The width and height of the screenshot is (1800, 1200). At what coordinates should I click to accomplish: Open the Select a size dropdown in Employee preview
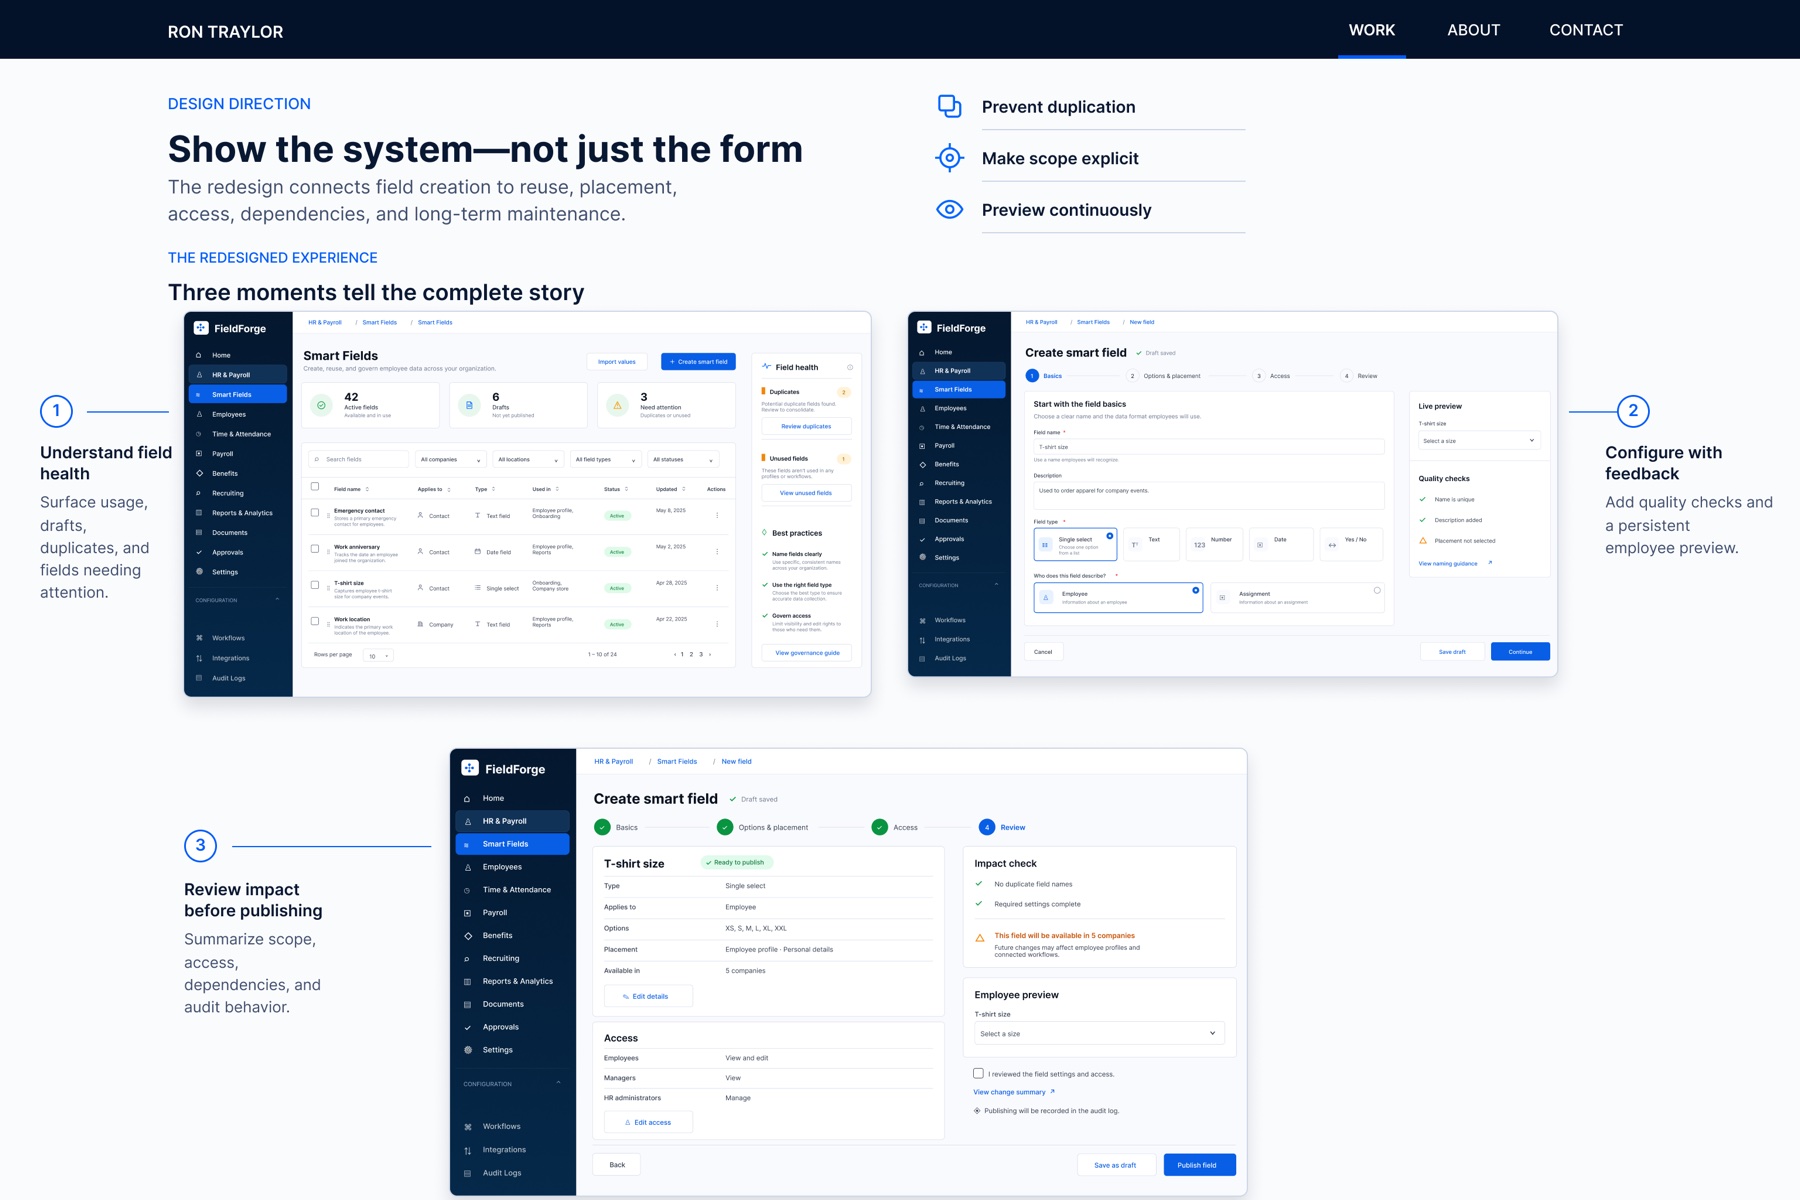pyautogui.click(x=1098, y=1033)
